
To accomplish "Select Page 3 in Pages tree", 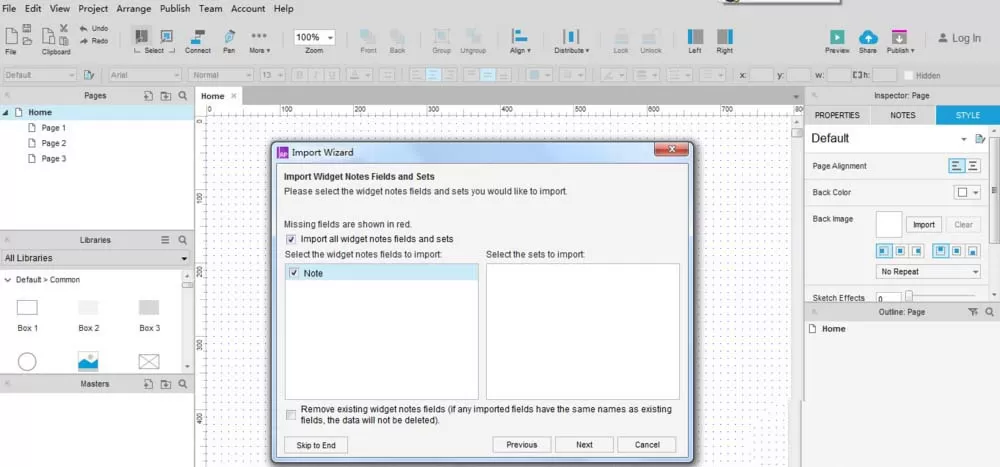I will (54, 159).
